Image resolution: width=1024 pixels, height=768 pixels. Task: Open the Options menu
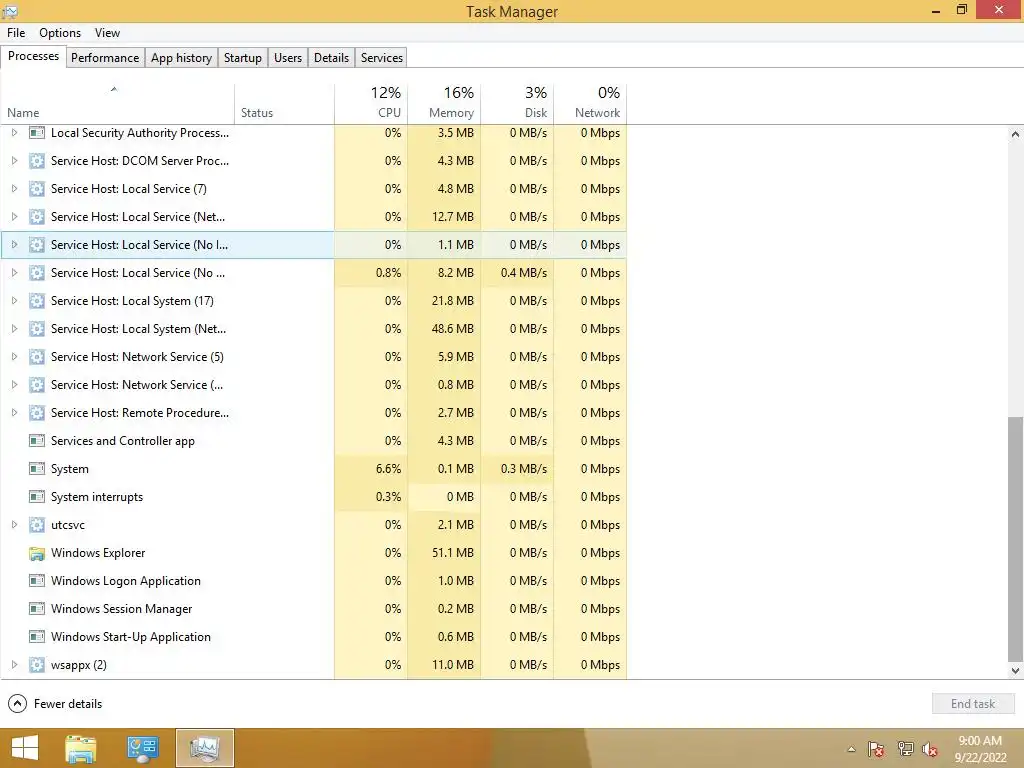pos(60,33)
